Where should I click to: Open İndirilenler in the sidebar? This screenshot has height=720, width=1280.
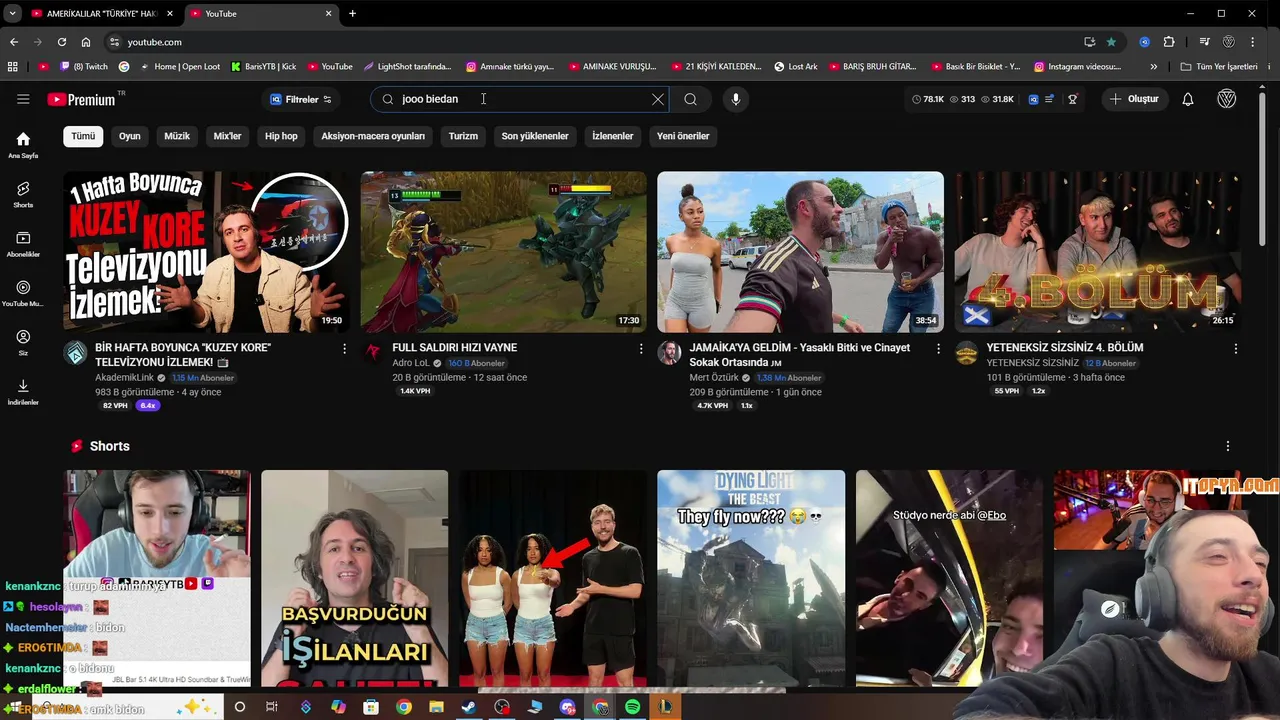coord(23,392)
